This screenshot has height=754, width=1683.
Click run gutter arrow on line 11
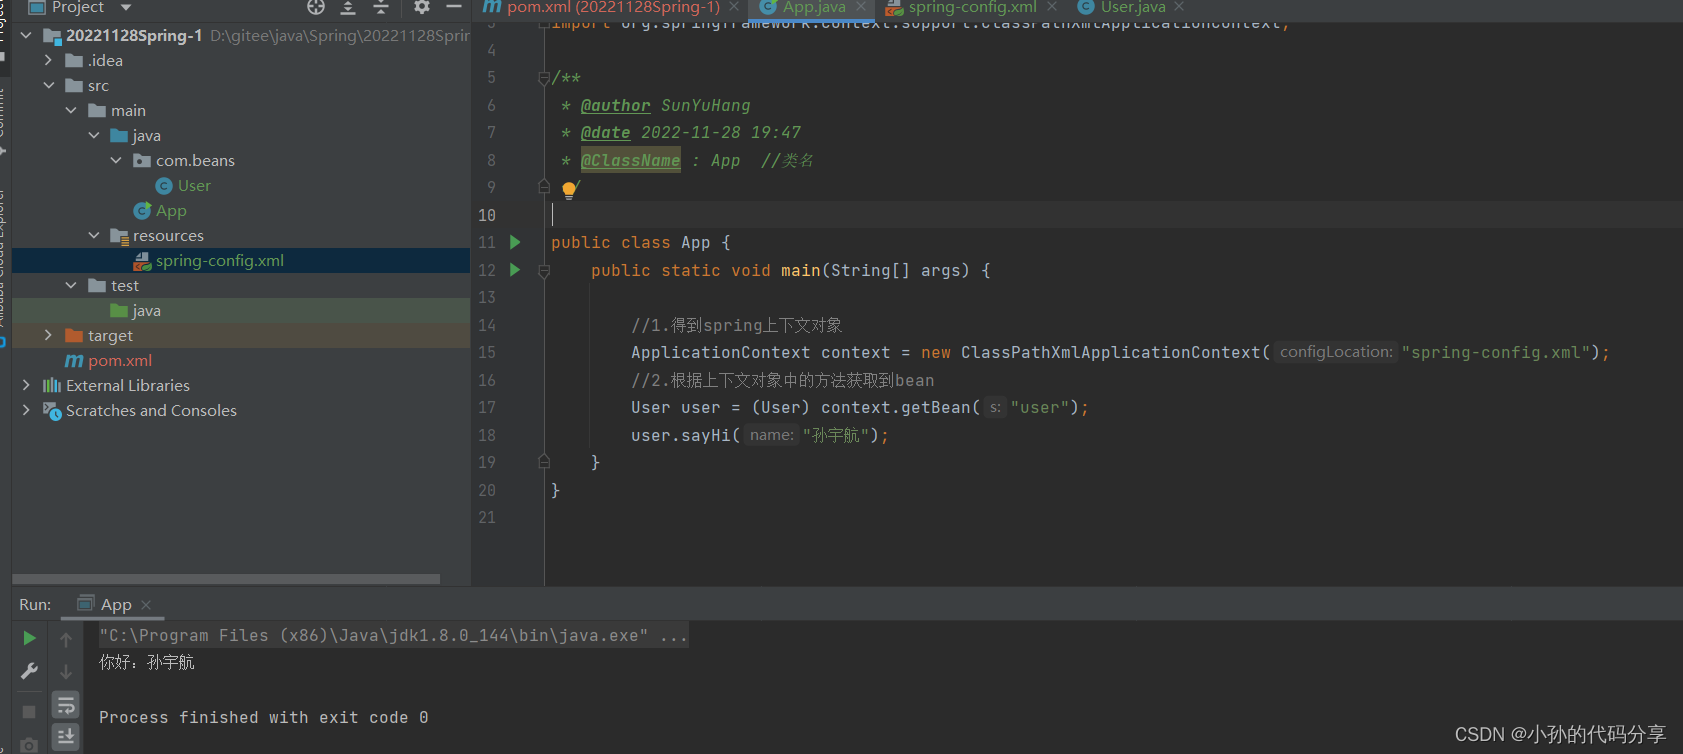pyautogui.click(x=515, y=242)
